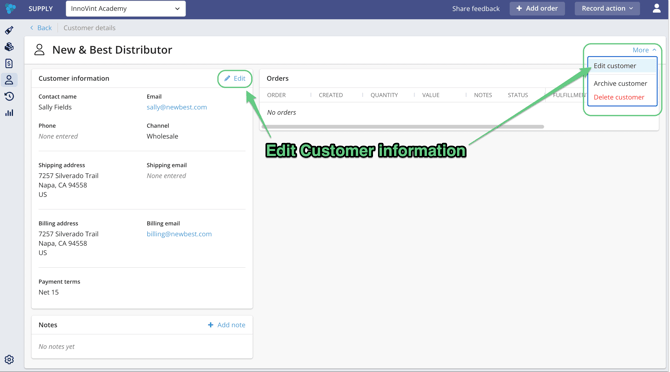Click the Add note plus link
The image size is (670, 372).
click(226, 325)
